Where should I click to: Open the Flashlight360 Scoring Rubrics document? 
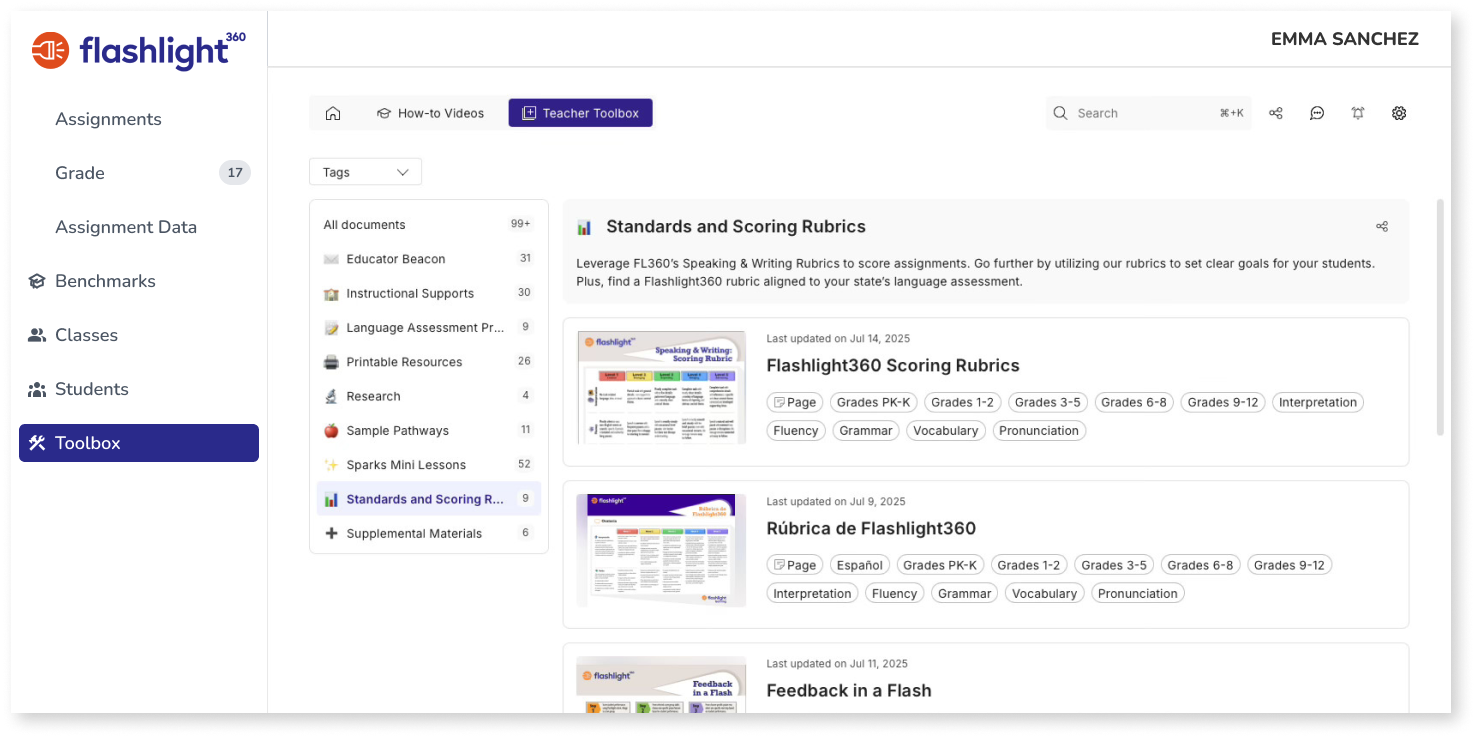point(893,365)
